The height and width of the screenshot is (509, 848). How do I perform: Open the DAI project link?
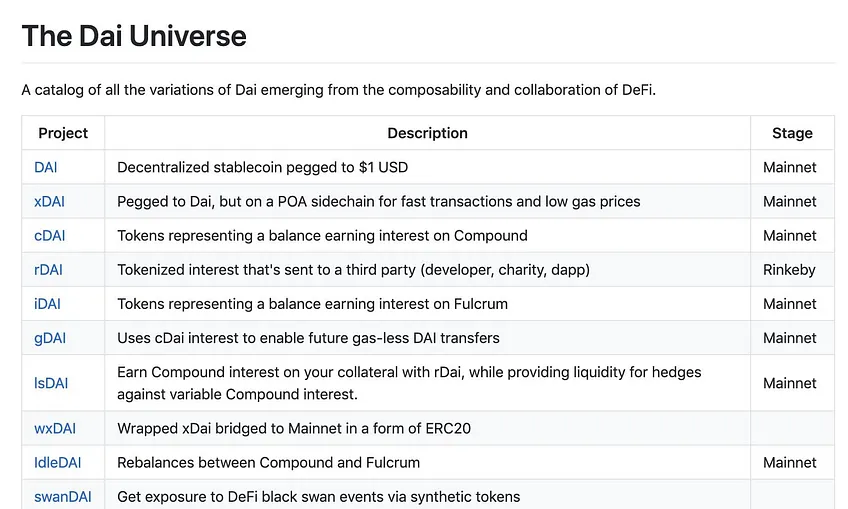click(x=45, y=167)
